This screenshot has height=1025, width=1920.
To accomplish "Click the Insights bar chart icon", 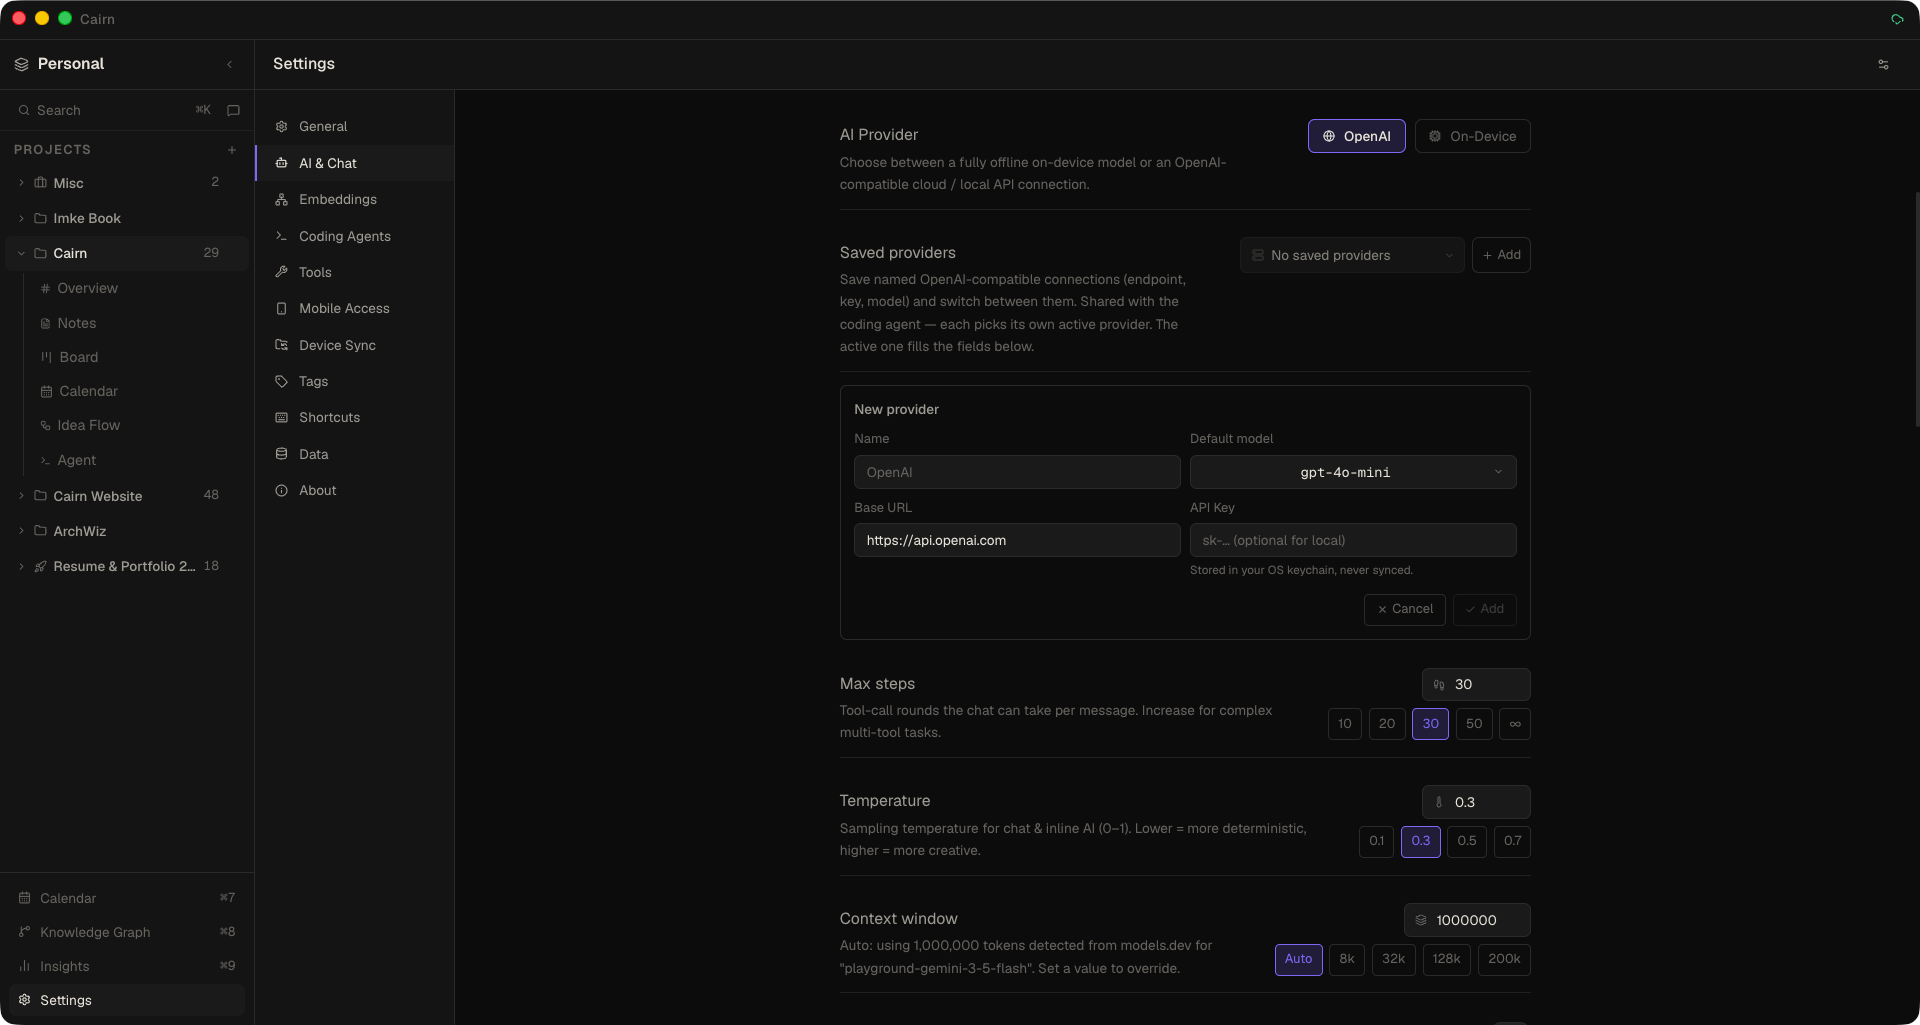I will (x=25, y=966).
